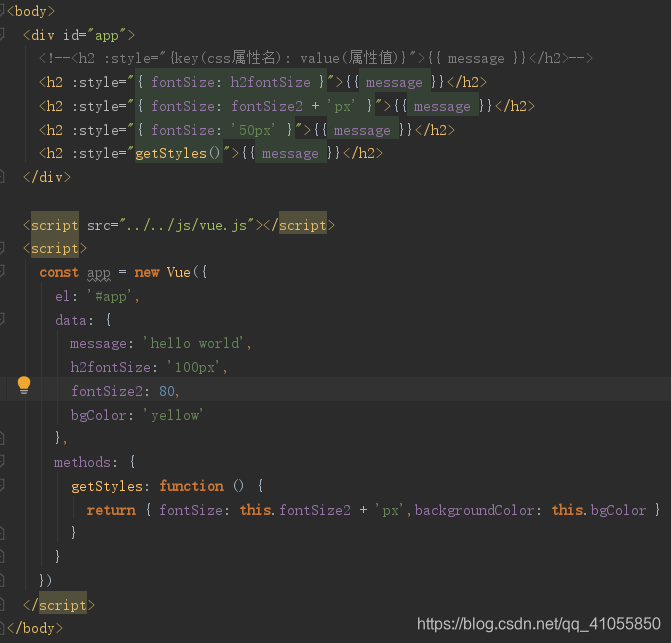Viewport: 671px width, 643px height.
Task: Click fontSize2 in the second h2 style binding
Action: coord(267,106)
